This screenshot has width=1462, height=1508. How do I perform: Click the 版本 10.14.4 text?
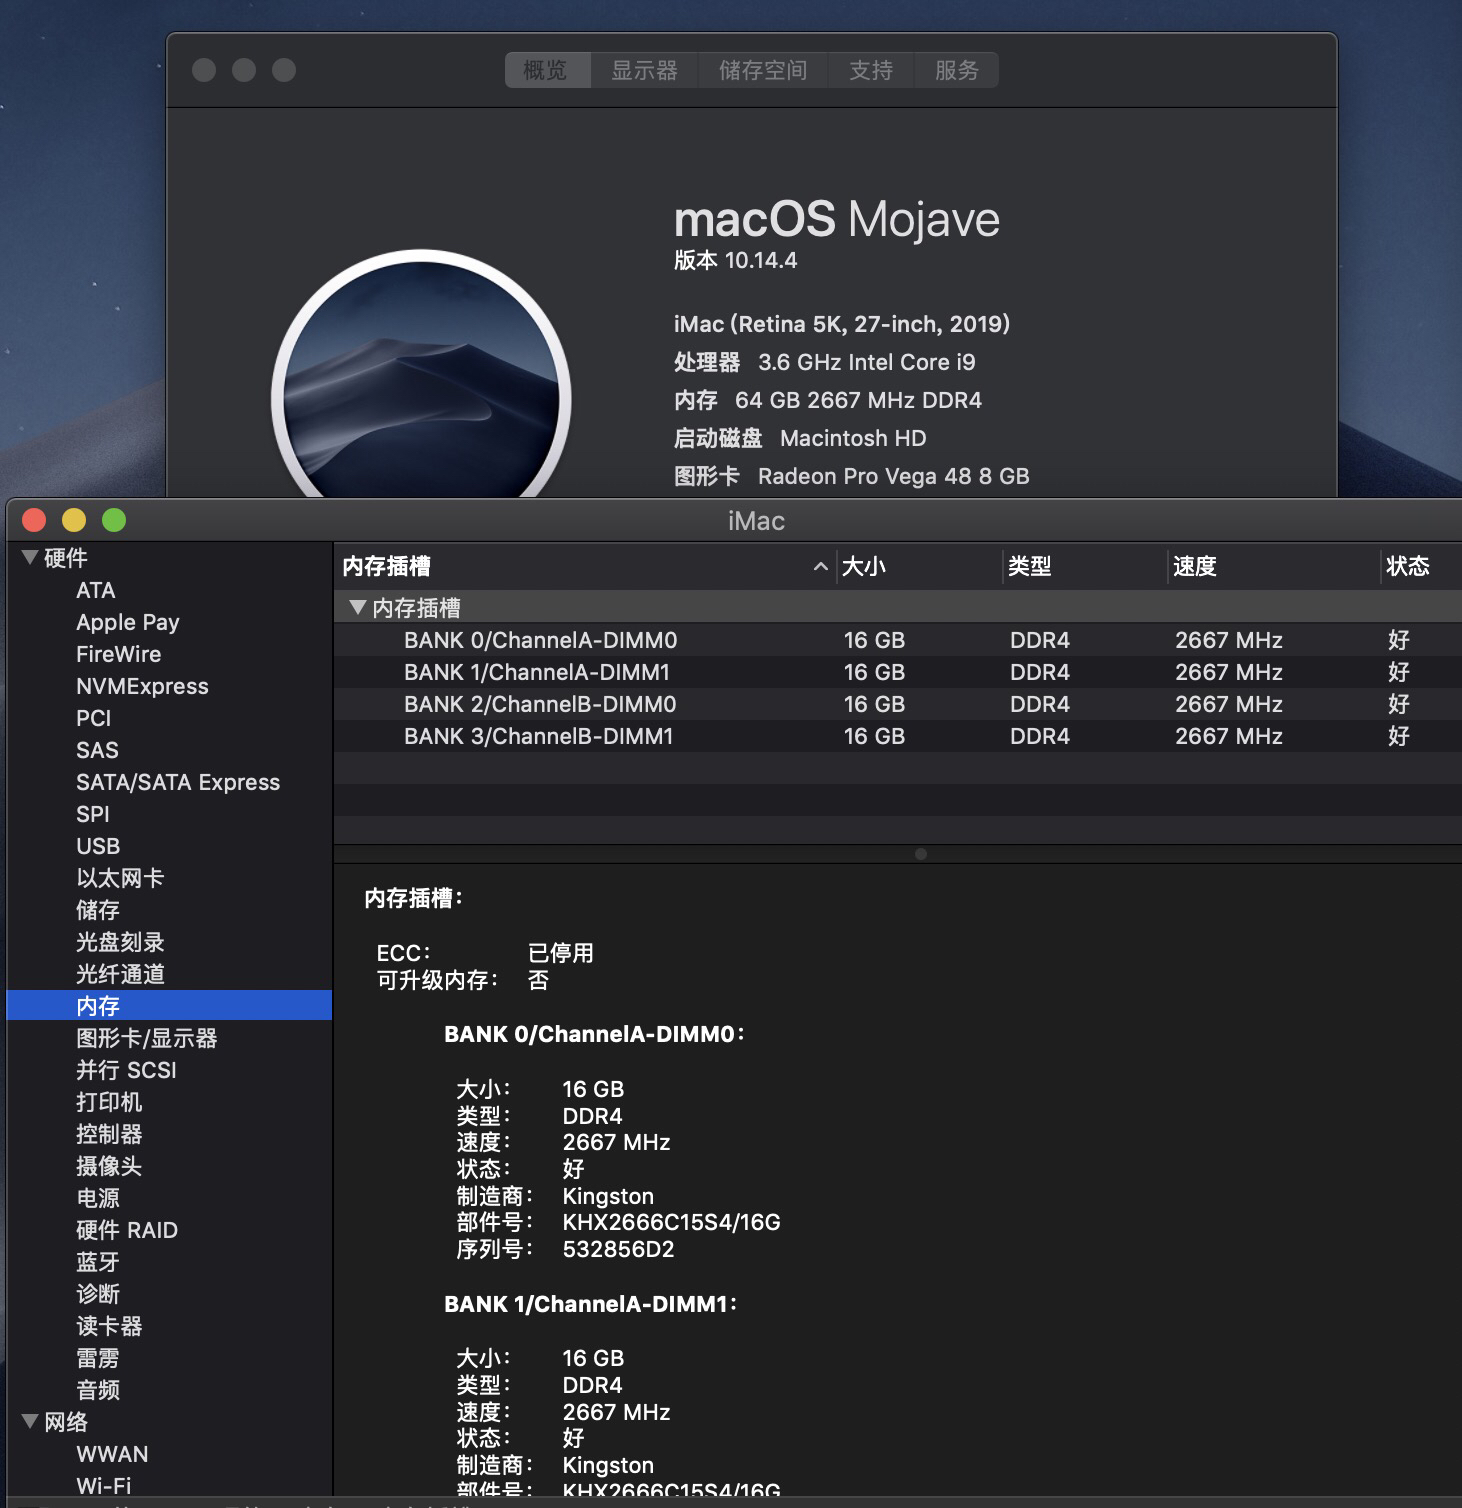coord(736,260)
